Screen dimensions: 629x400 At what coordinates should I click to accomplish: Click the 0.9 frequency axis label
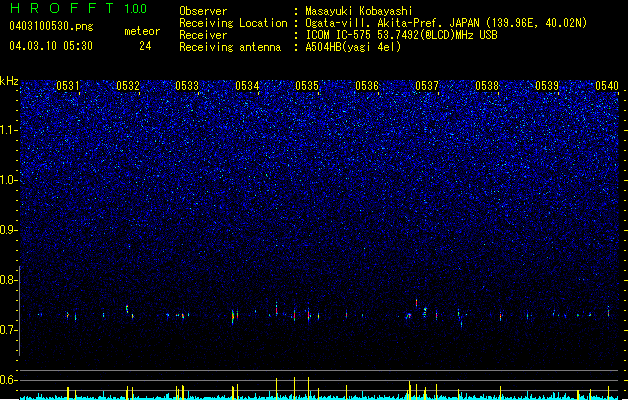pos(9,230)
